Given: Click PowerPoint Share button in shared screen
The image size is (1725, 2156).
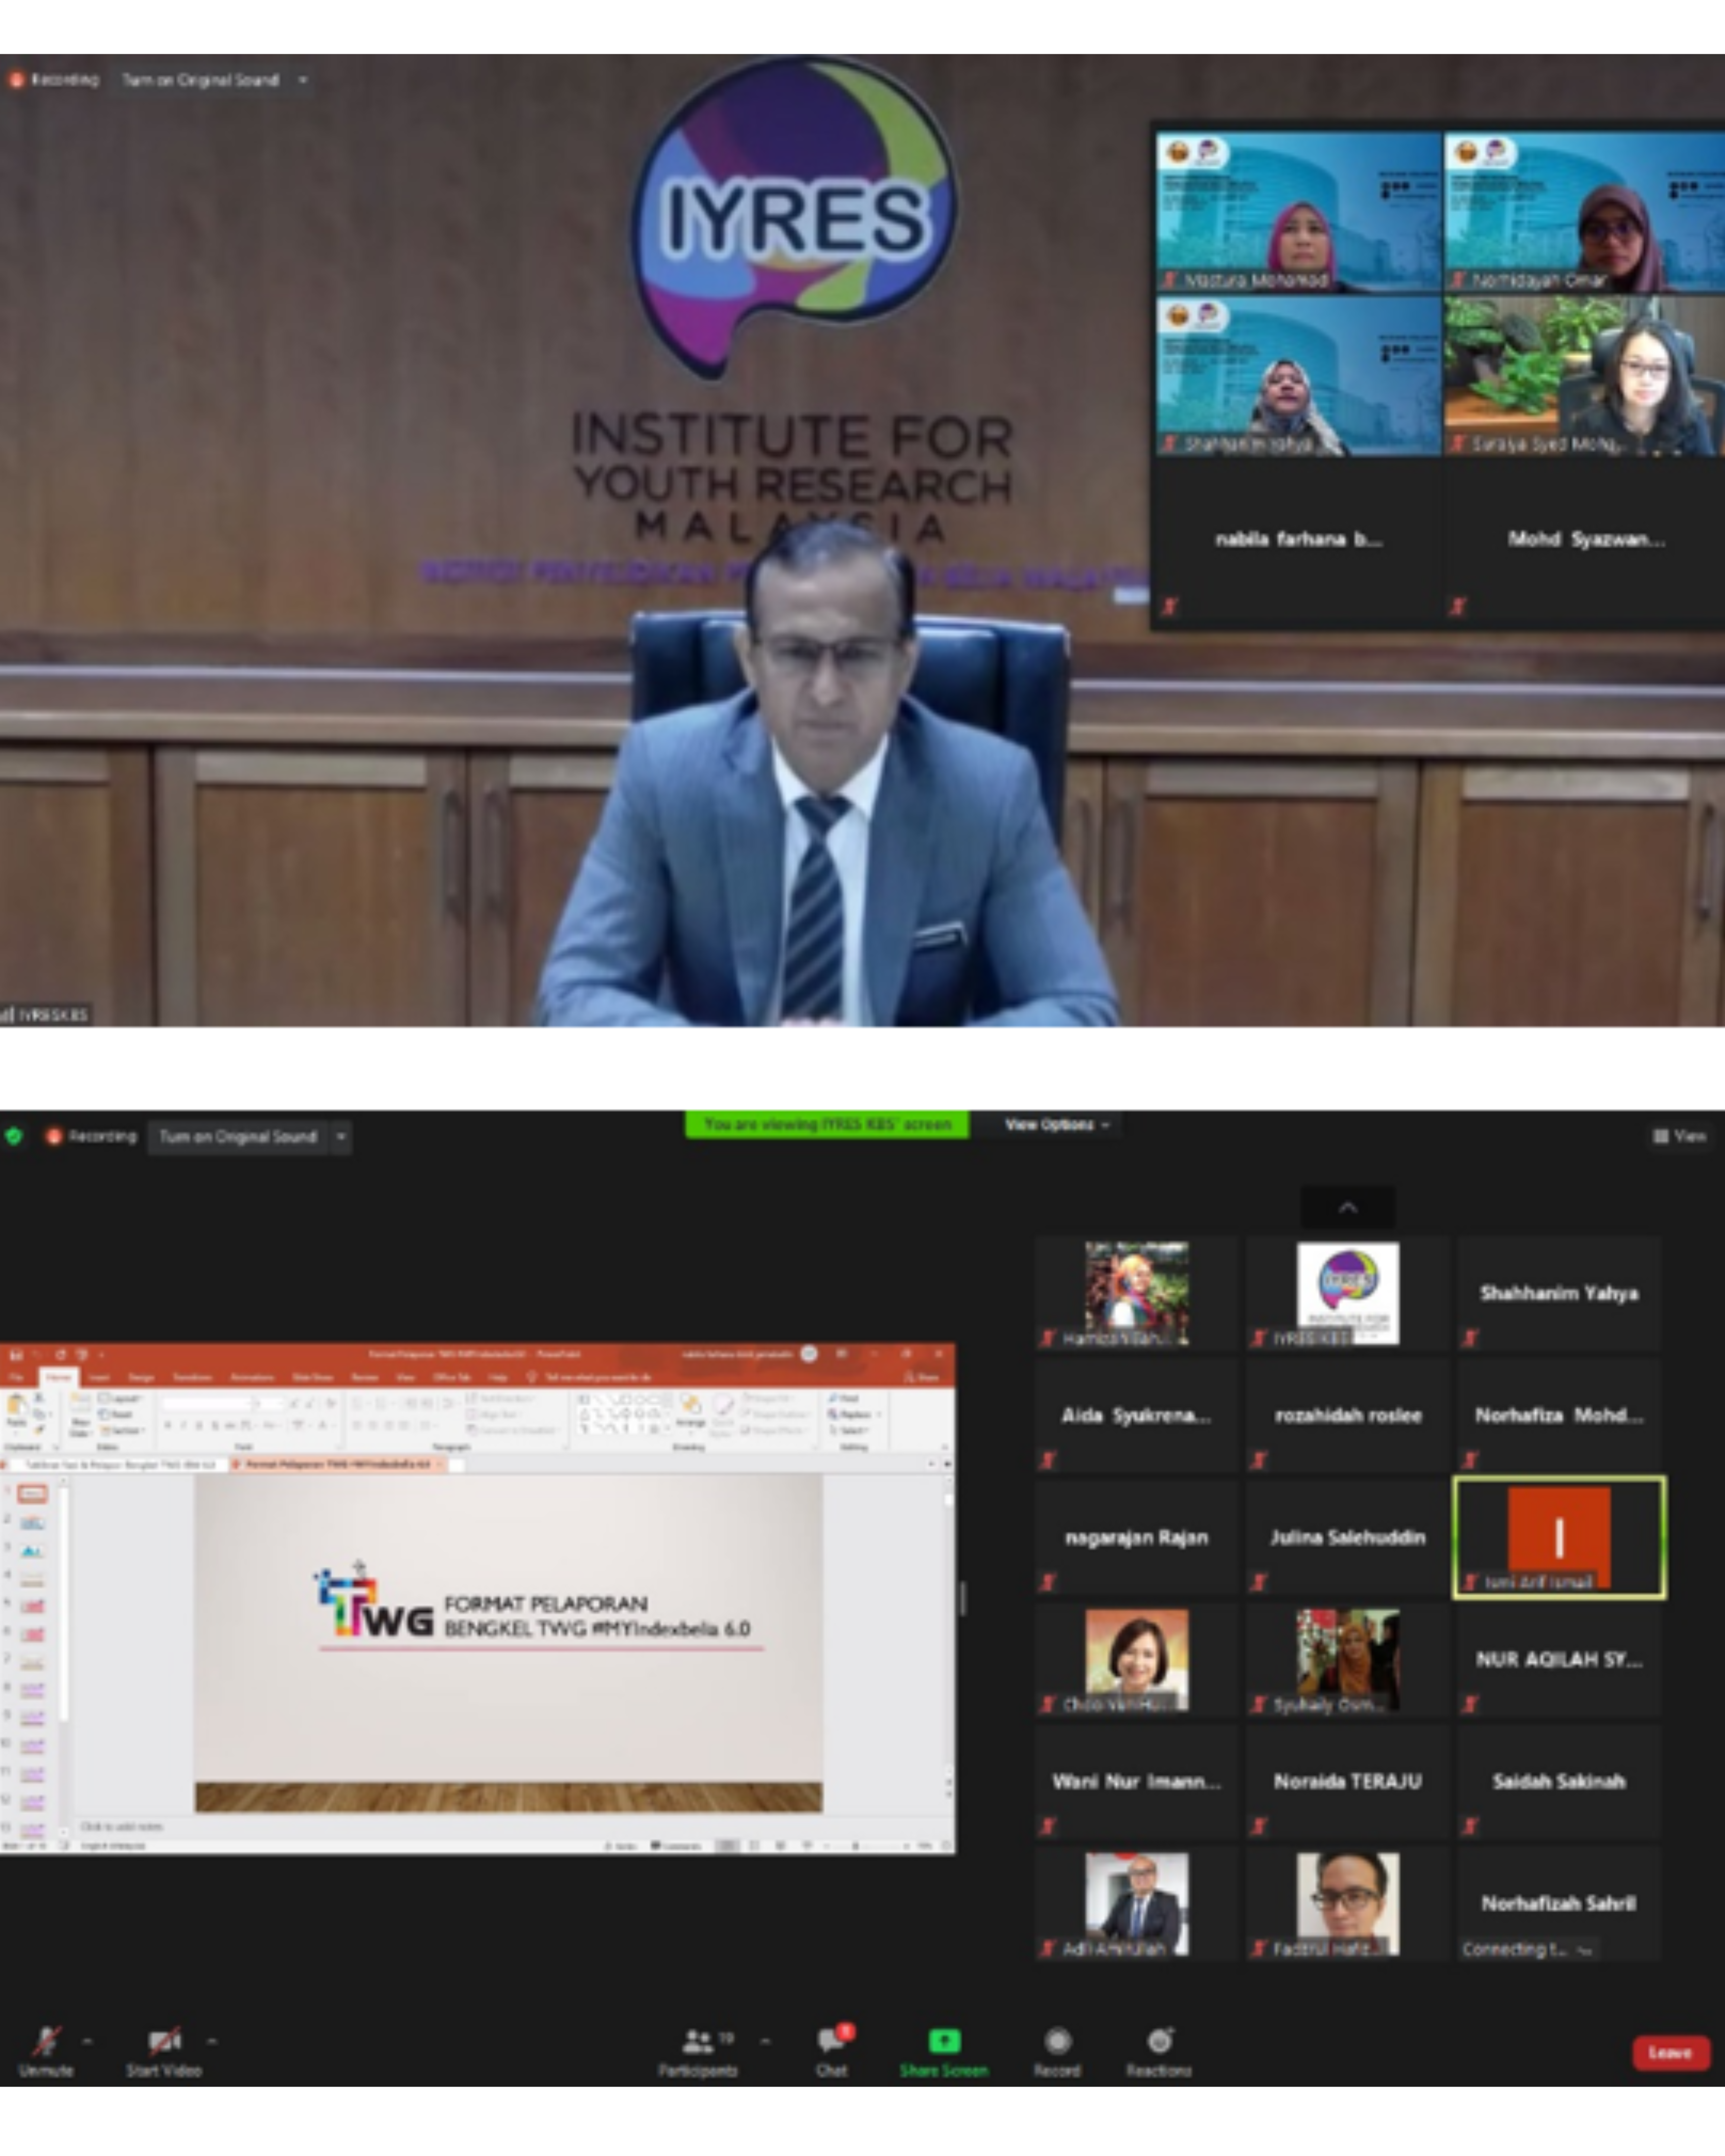Looking at the screenshot, I should point(921,1378).
